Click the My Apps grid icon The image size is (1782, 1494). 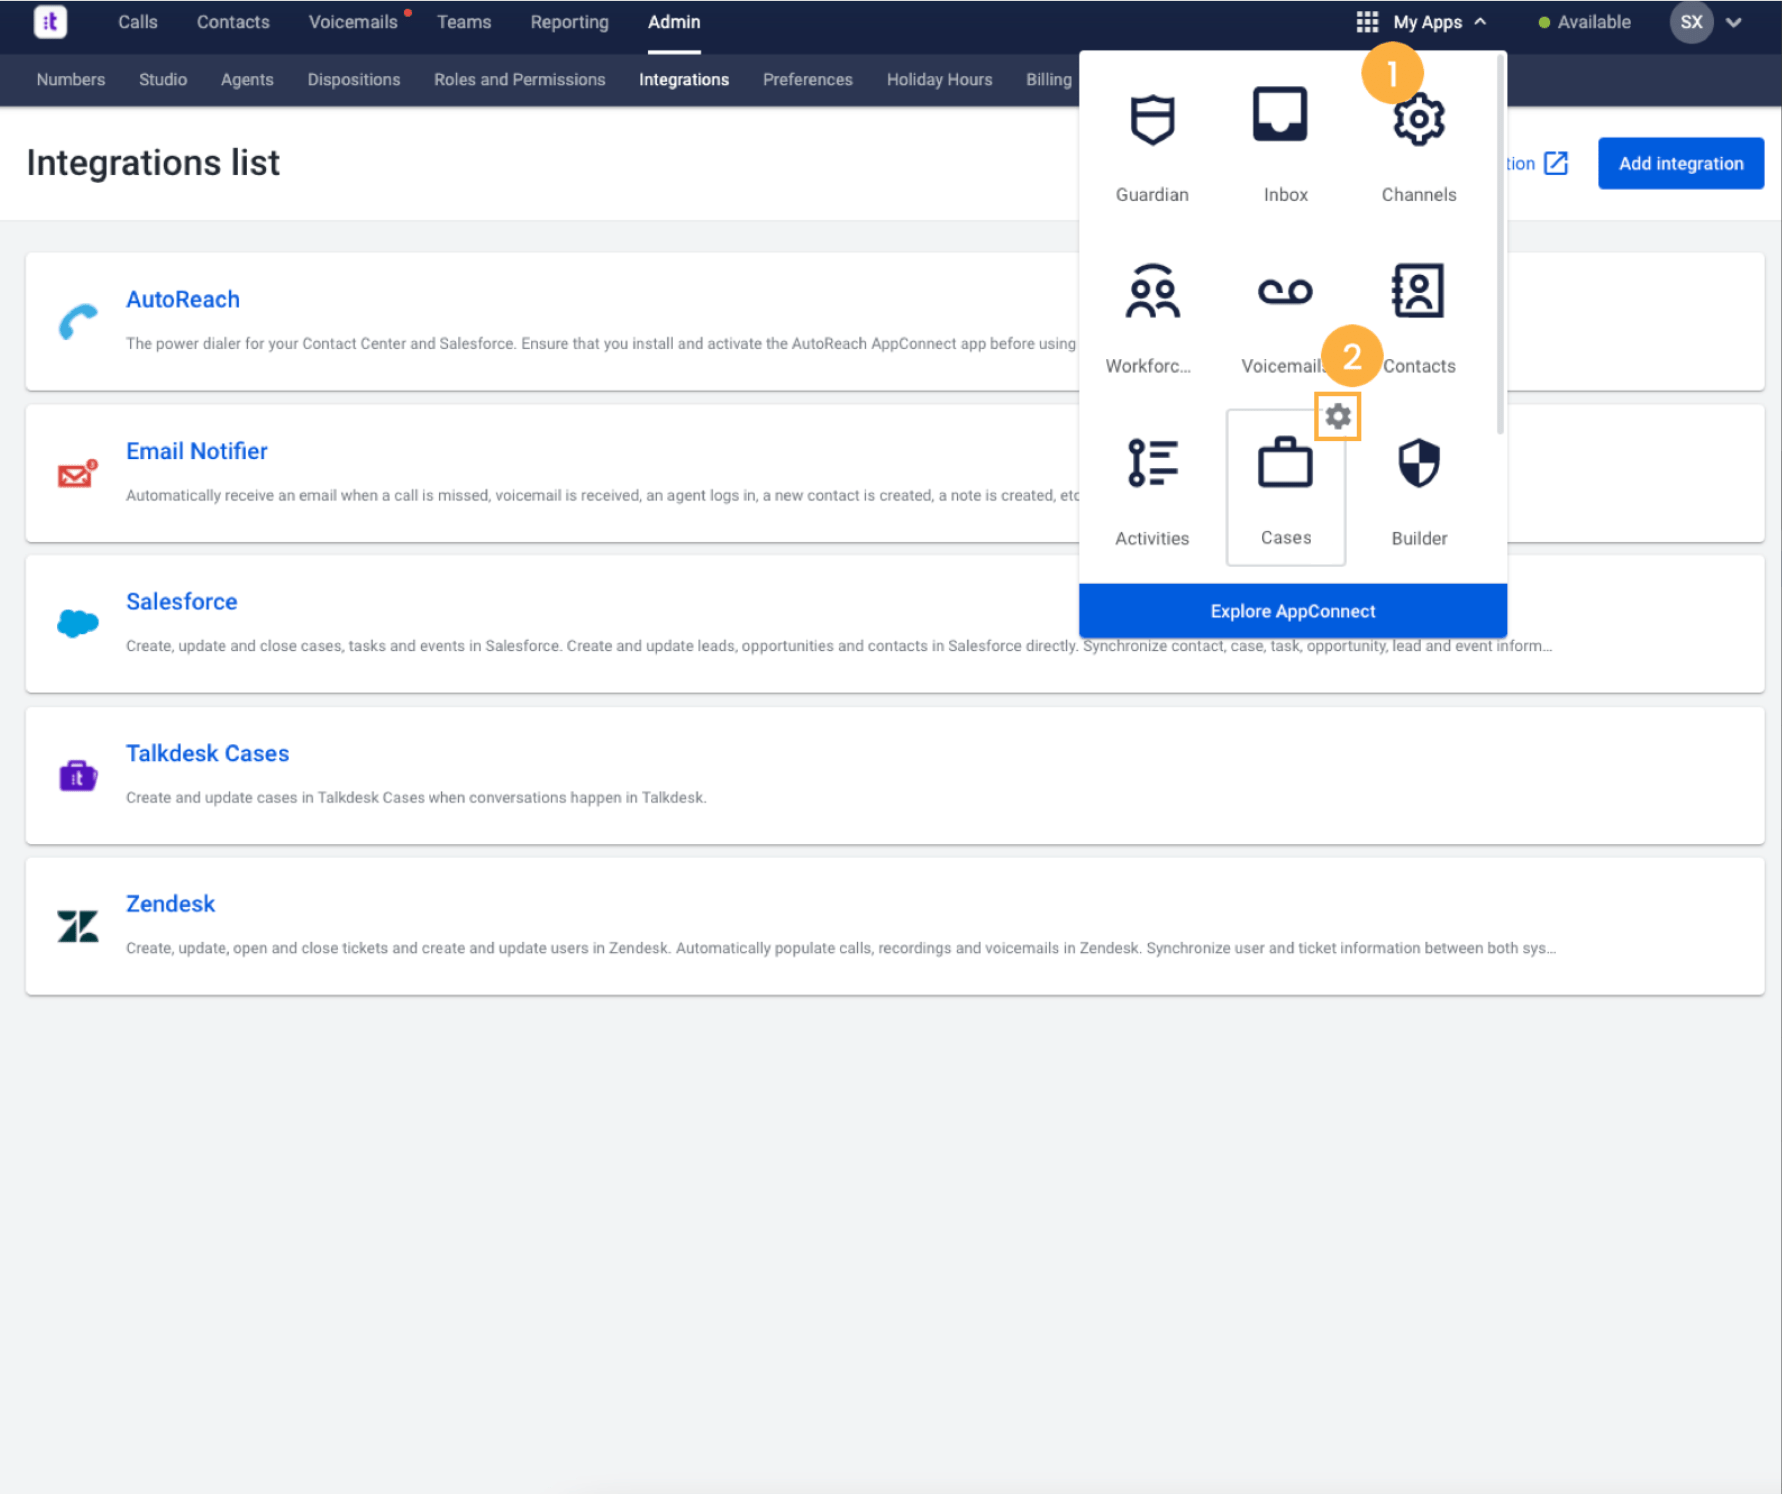[1366, 21]
